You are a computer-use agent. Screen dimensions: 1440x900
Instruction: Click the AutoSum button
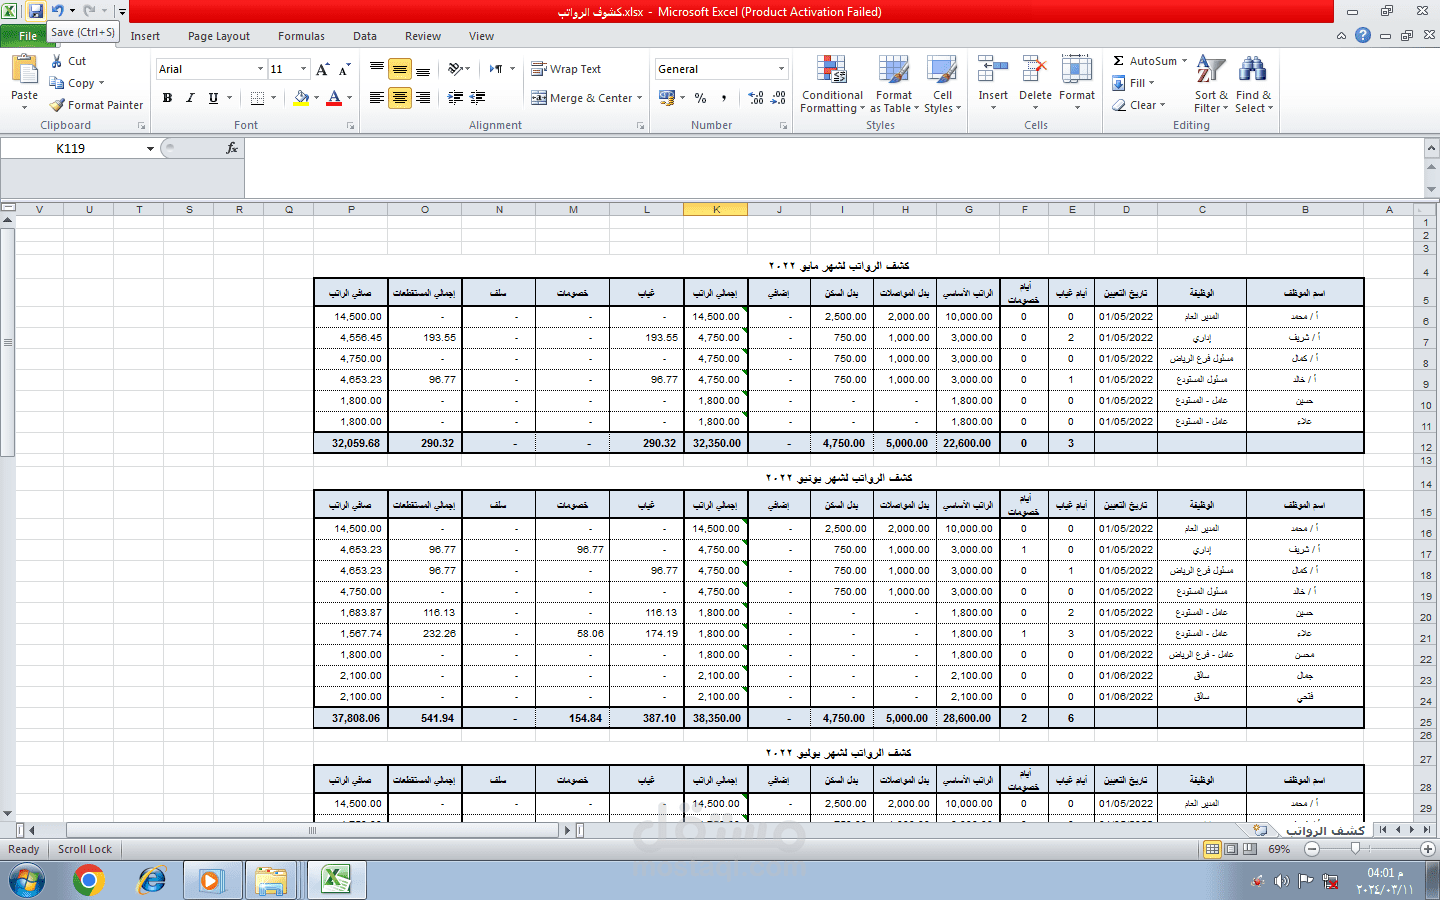[x=1145, y=61]
